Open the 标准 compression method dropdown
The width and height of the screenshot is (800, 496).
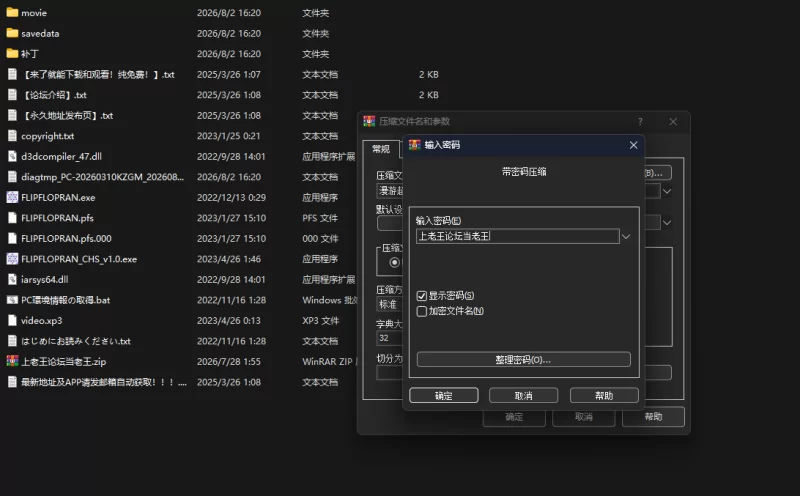tap(390, 304)
